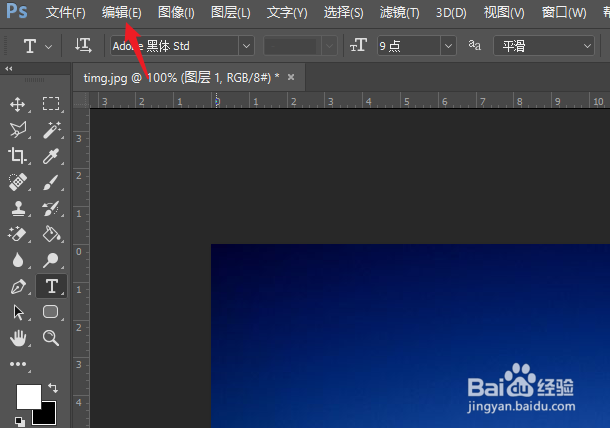Click the font family field Adobe 黑体 Std
The height and width of the screenshot is (428, 610).
click(x=175, y=46)
